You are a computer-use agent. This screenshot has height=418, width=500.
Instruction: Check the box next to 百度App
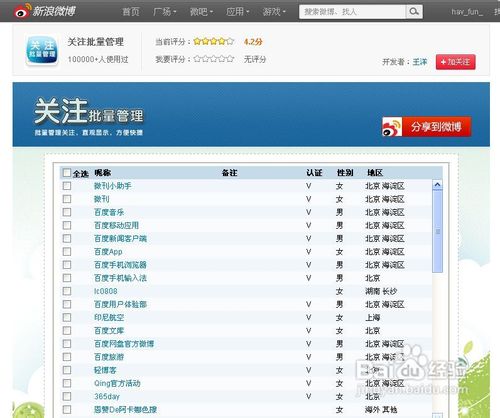pyautogui.click(x=67, y=251)
